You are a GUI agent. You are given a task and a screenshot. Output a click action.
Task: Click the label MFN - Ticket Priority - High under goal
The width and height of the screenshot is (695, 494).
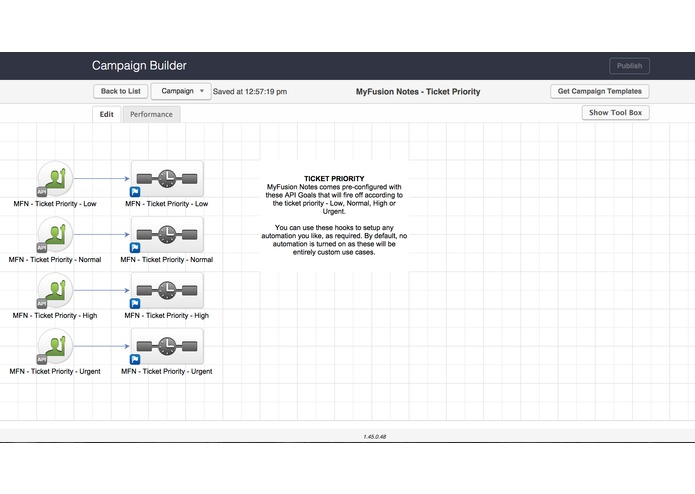pyautogui.click(x=55, y=315)
